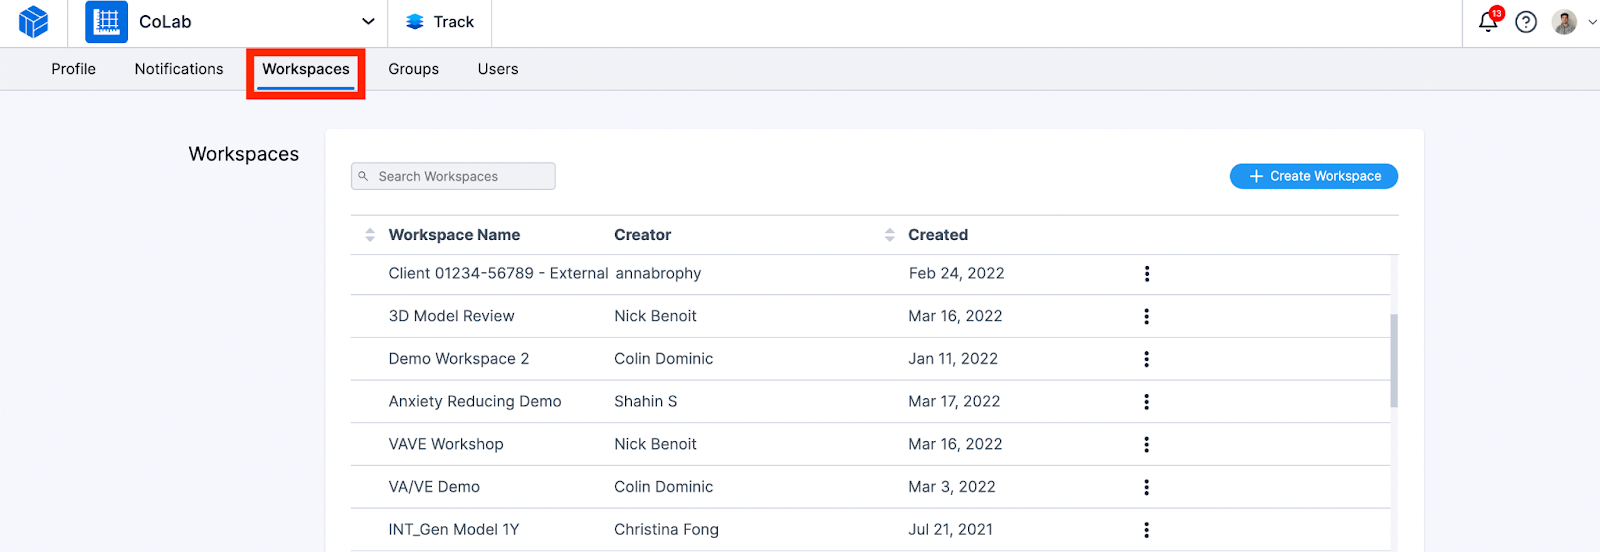The image size is (1600, 552).
Task: Open options menu for Demo Workspace 2
Action: pos(1146,359)
